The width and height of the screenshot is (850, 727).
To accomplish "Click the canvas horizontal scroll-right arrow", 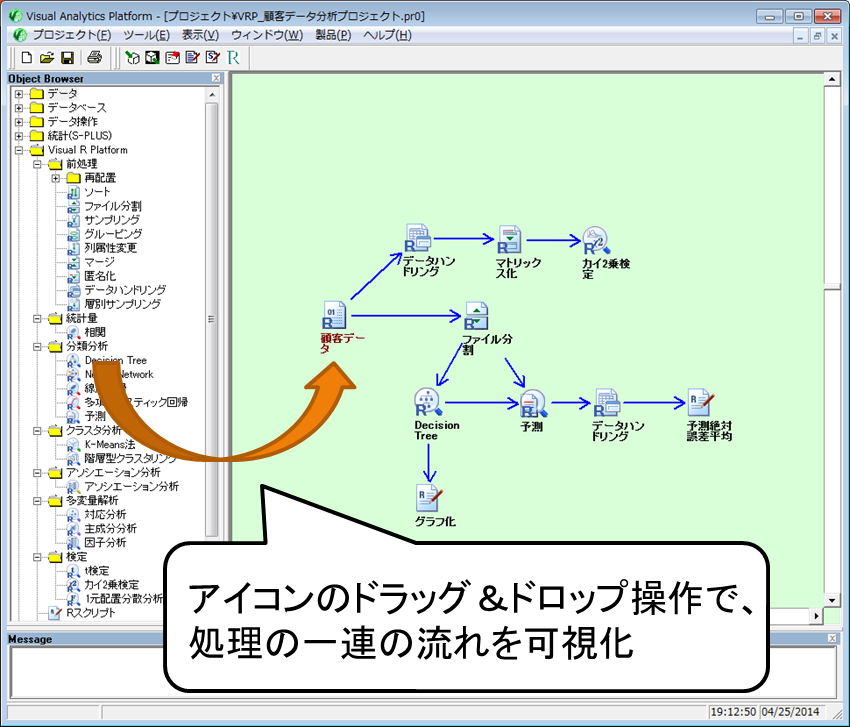I will (816, 616).
